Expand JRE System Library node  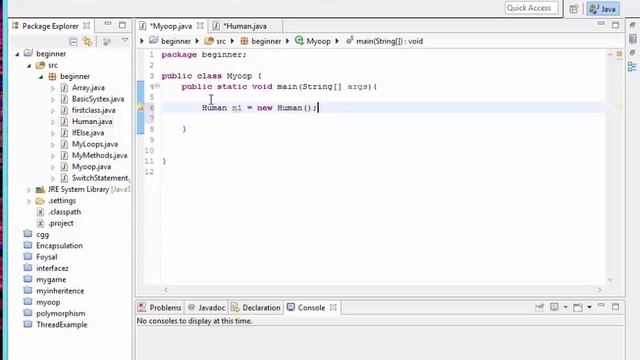point(29,190)
